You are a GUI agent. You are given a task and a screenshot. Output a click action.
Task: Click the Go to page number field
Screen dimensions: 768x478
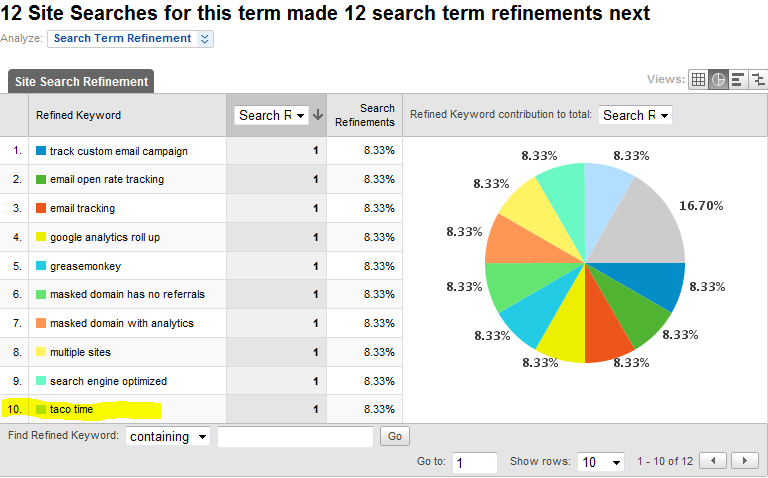(x=474, y=462)
